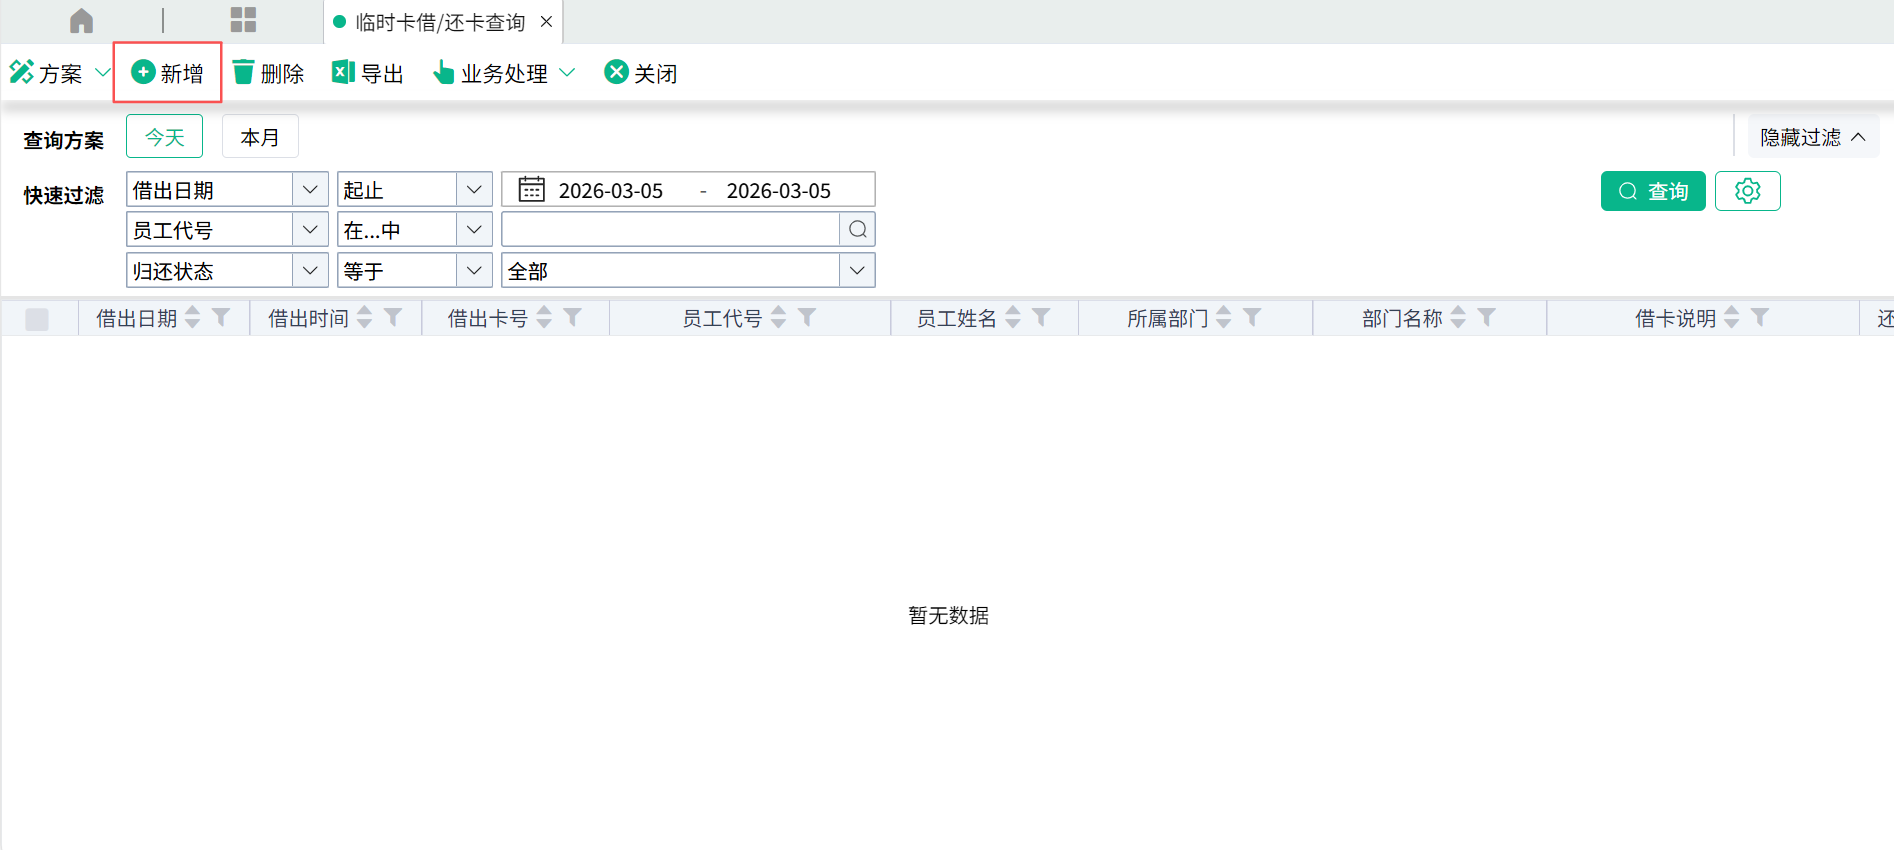Sort the 员工姓名 column
The height and width of the screenshot is (850, 1894).
tap(1013, 318)
